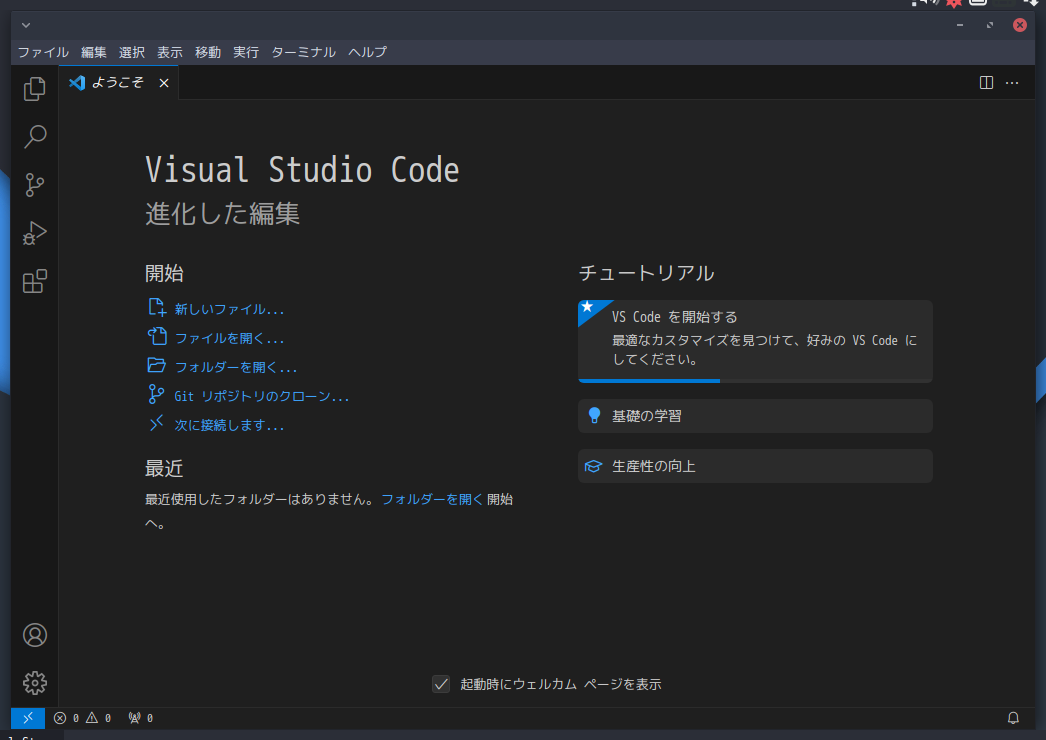Open the 選択 menu
The height and width of the screenshot is (740, 1046).
coord(131,52)
